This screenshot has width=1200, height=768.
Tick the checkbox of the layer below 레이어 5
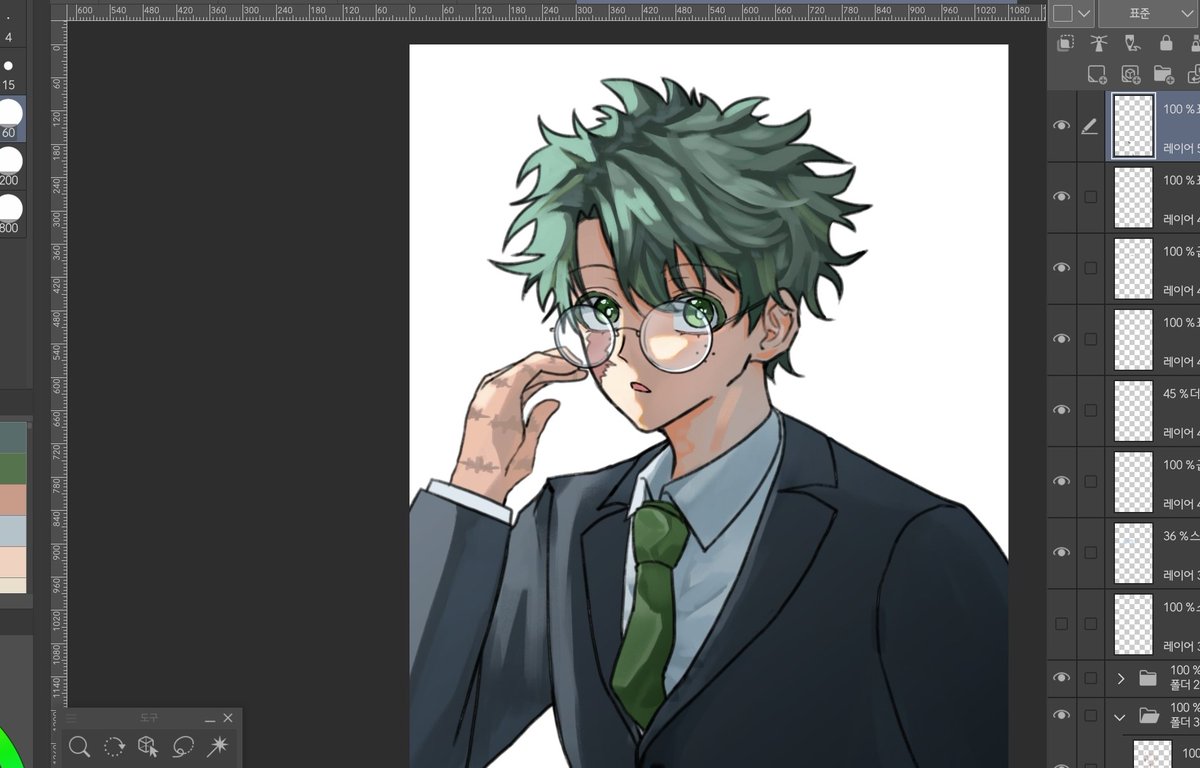click(1090, 197)
